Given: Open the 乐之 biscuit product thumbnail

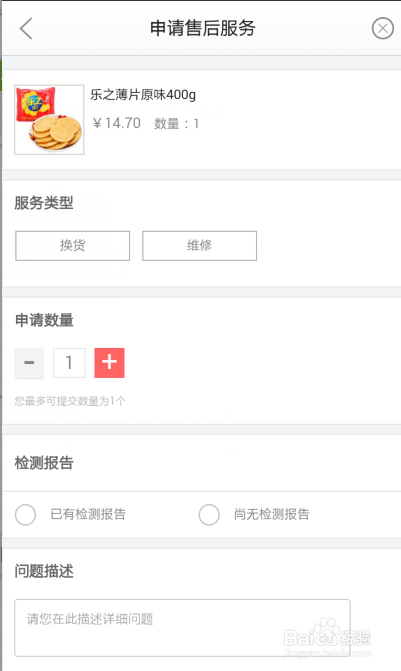Looking at the screenshot, I should click(x=49, y=120).
